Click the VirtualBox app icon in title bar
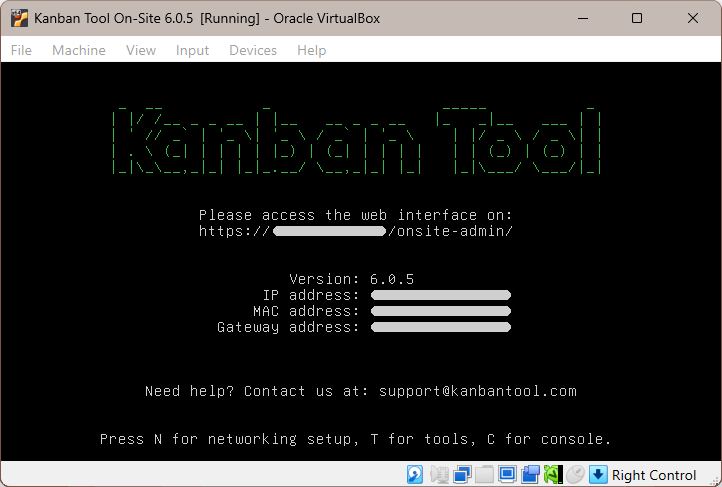This screenshot has width=722, height=487. click(x=19, y=18)
